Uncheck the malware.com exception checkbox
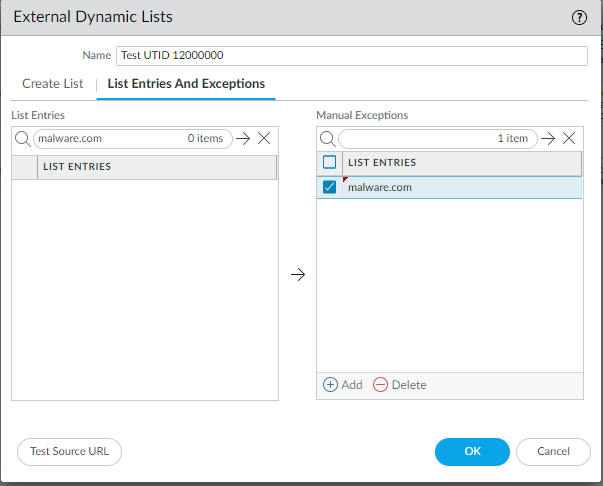 click(x=330, y=187)
